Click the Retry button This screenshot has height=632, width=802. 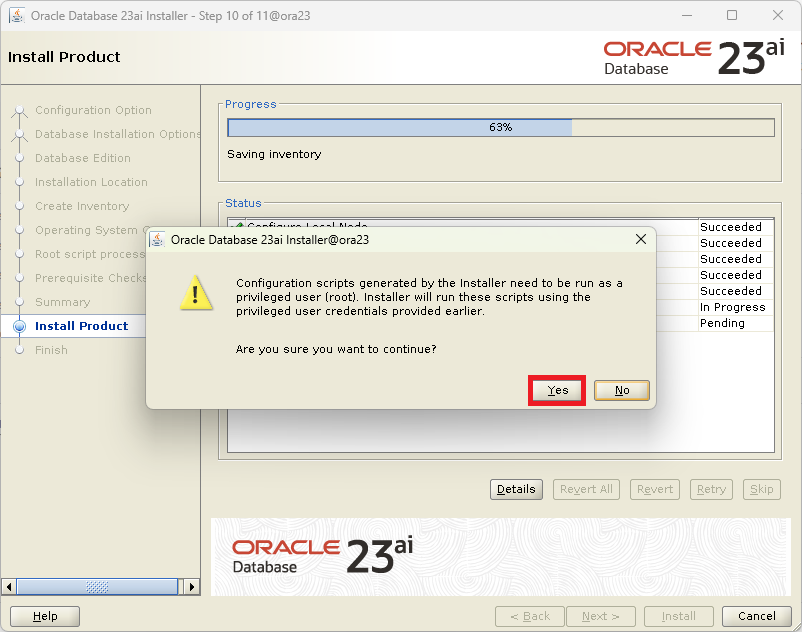click(x=711, y=489)
